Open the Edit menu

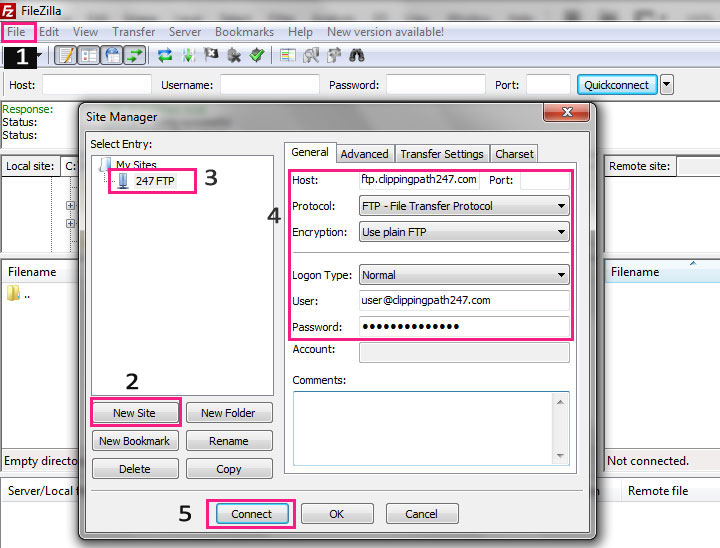(x=49, y=32)
